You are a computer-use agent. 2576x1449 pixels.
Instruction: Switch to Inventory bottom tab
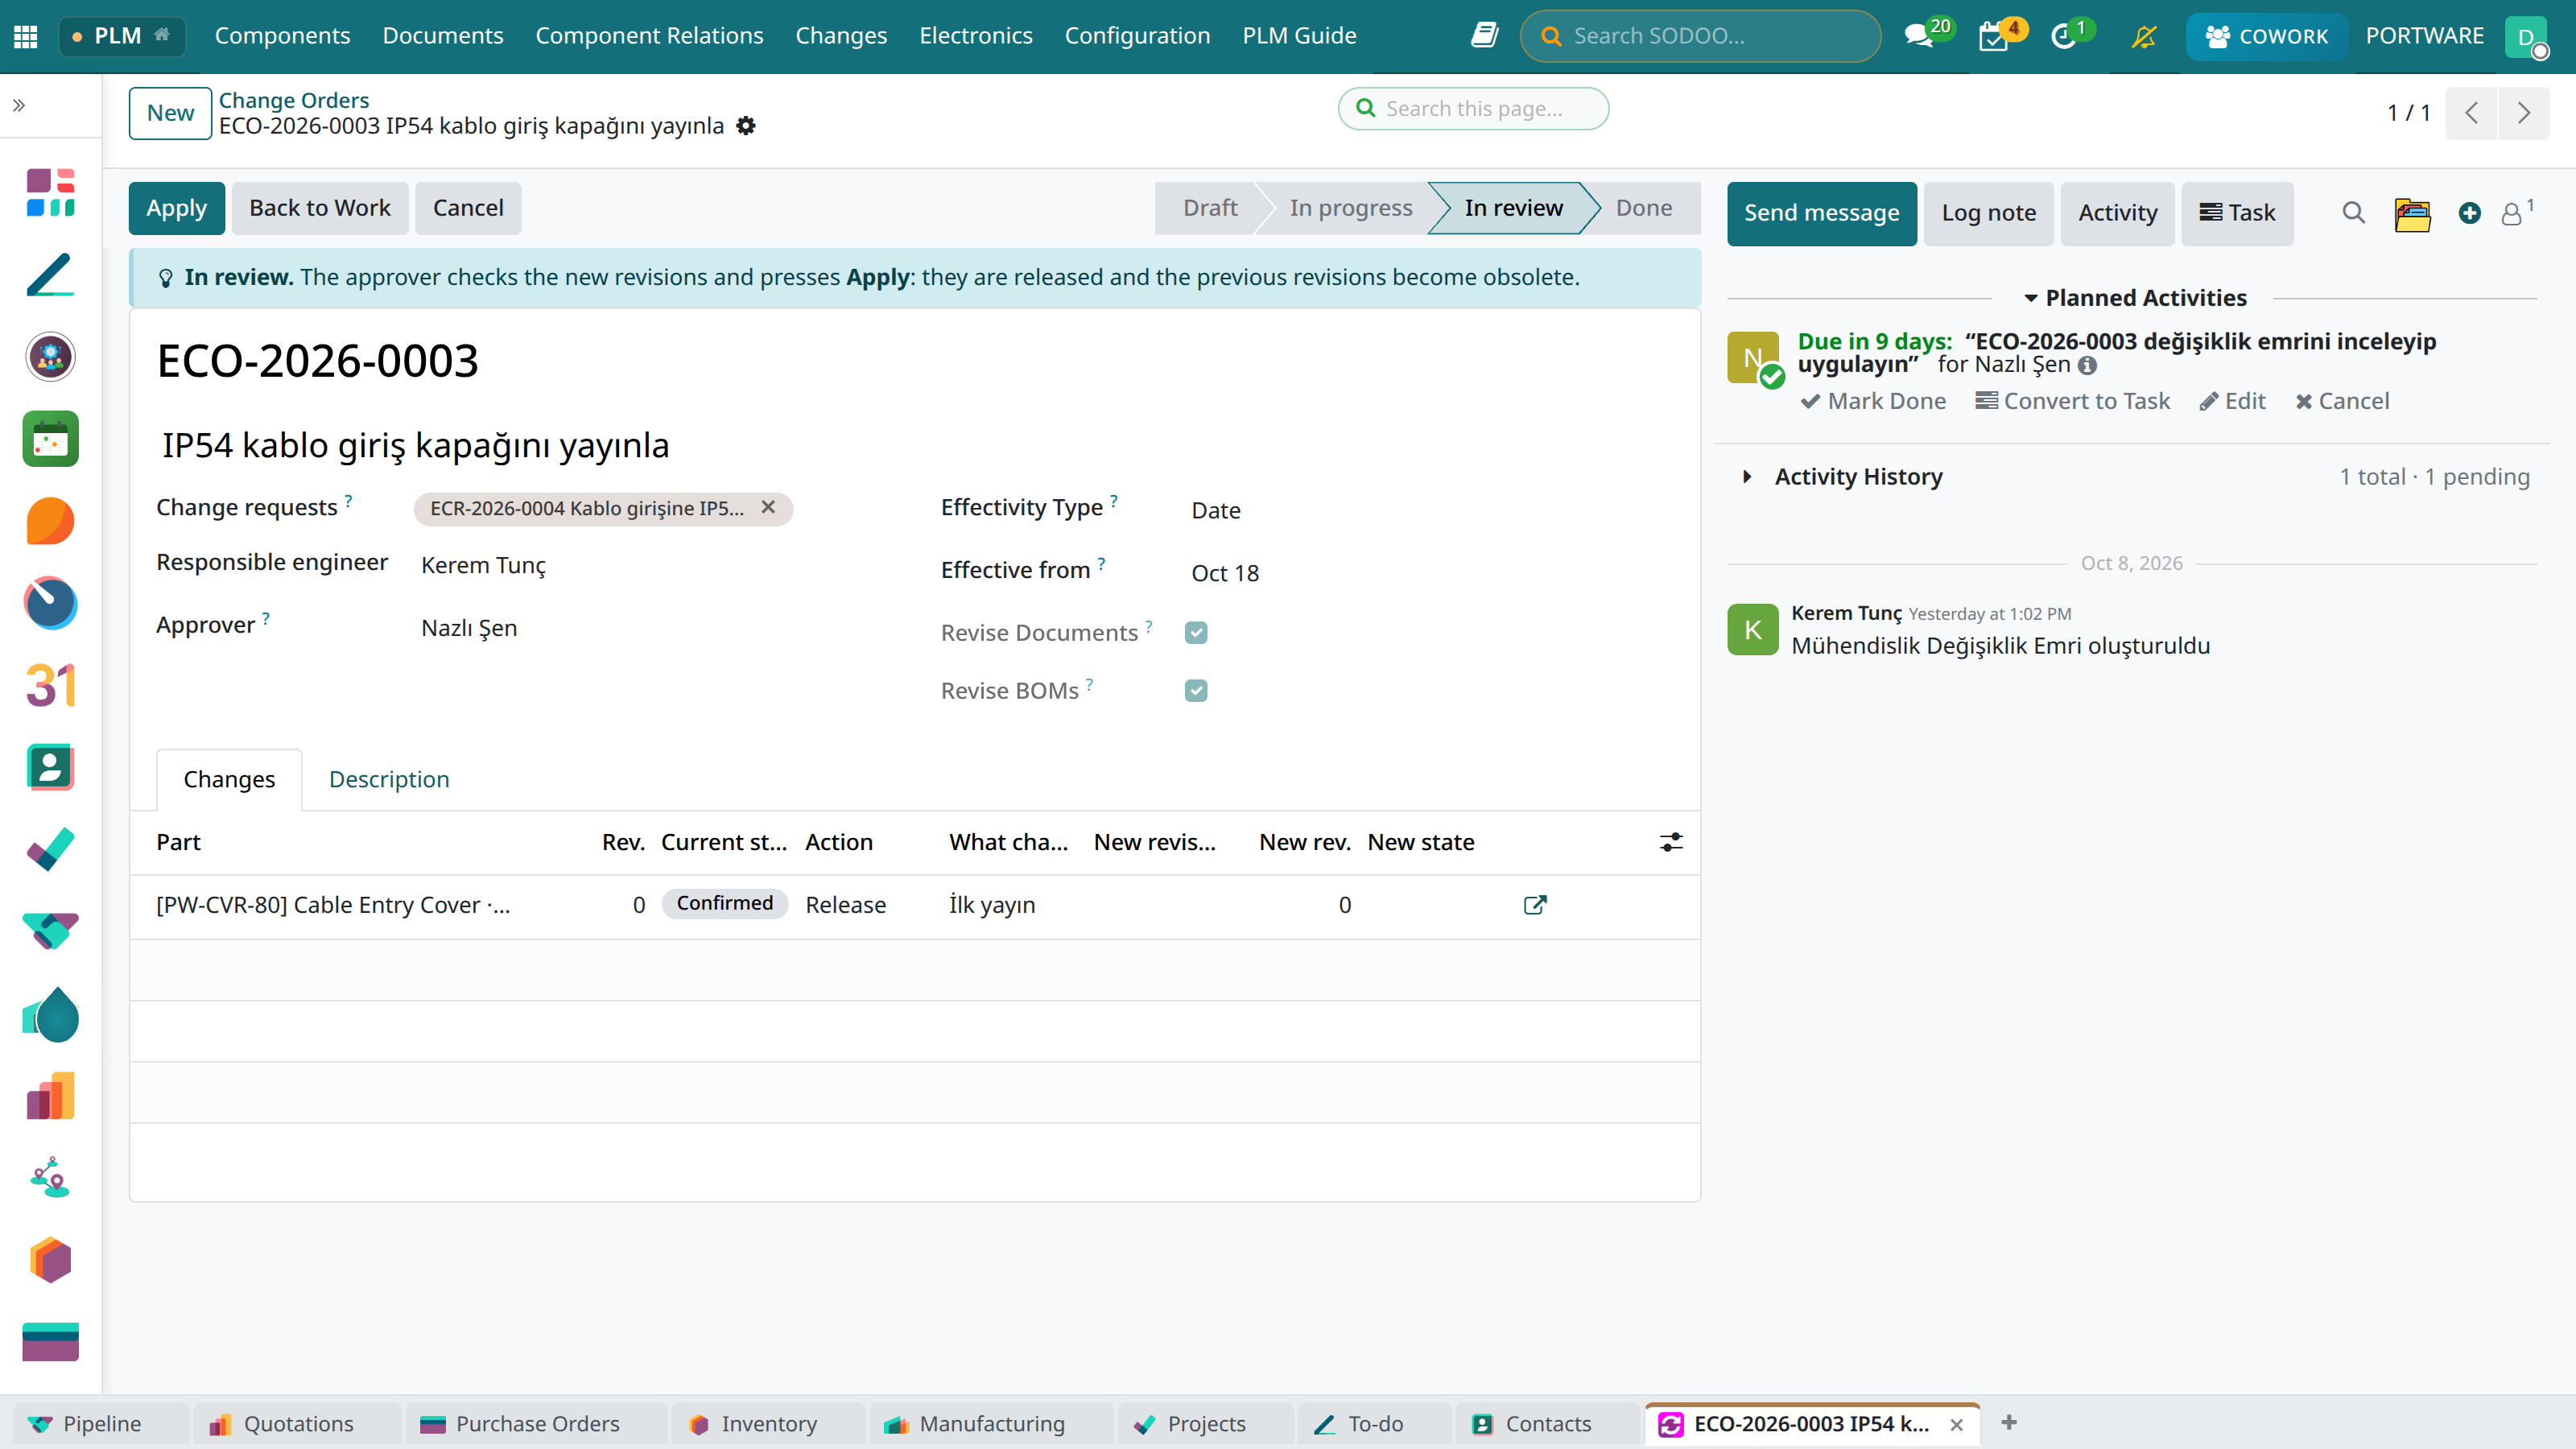coord(768,1423)
